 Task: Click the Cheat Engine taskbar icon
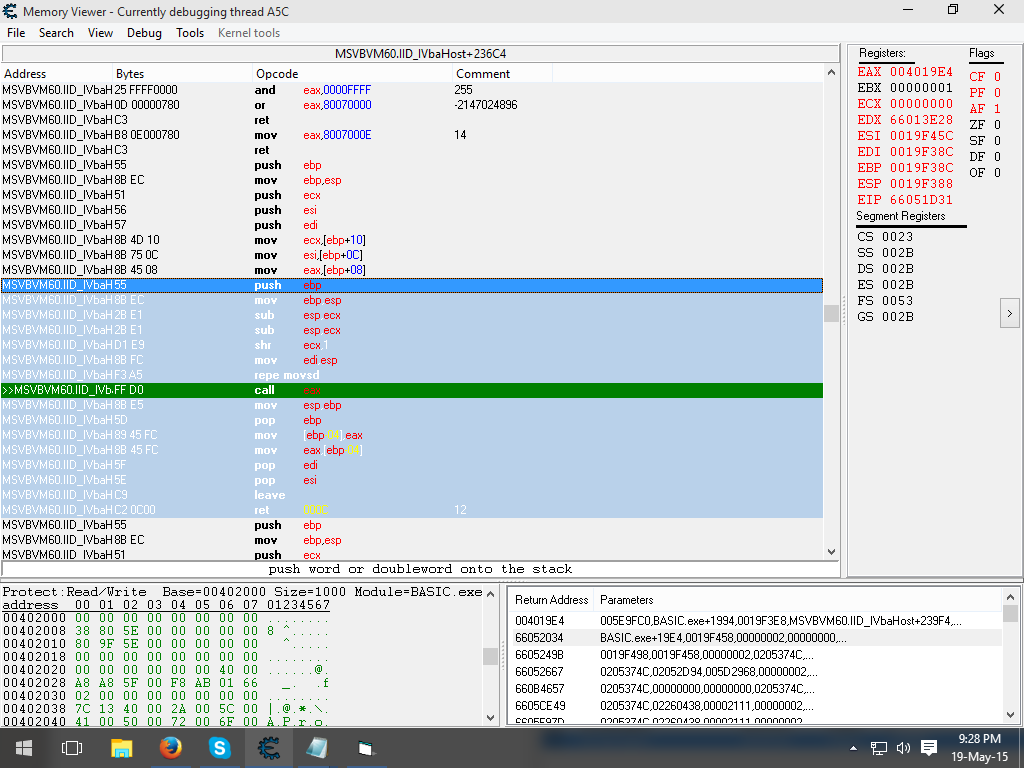(x=268, y=747)
